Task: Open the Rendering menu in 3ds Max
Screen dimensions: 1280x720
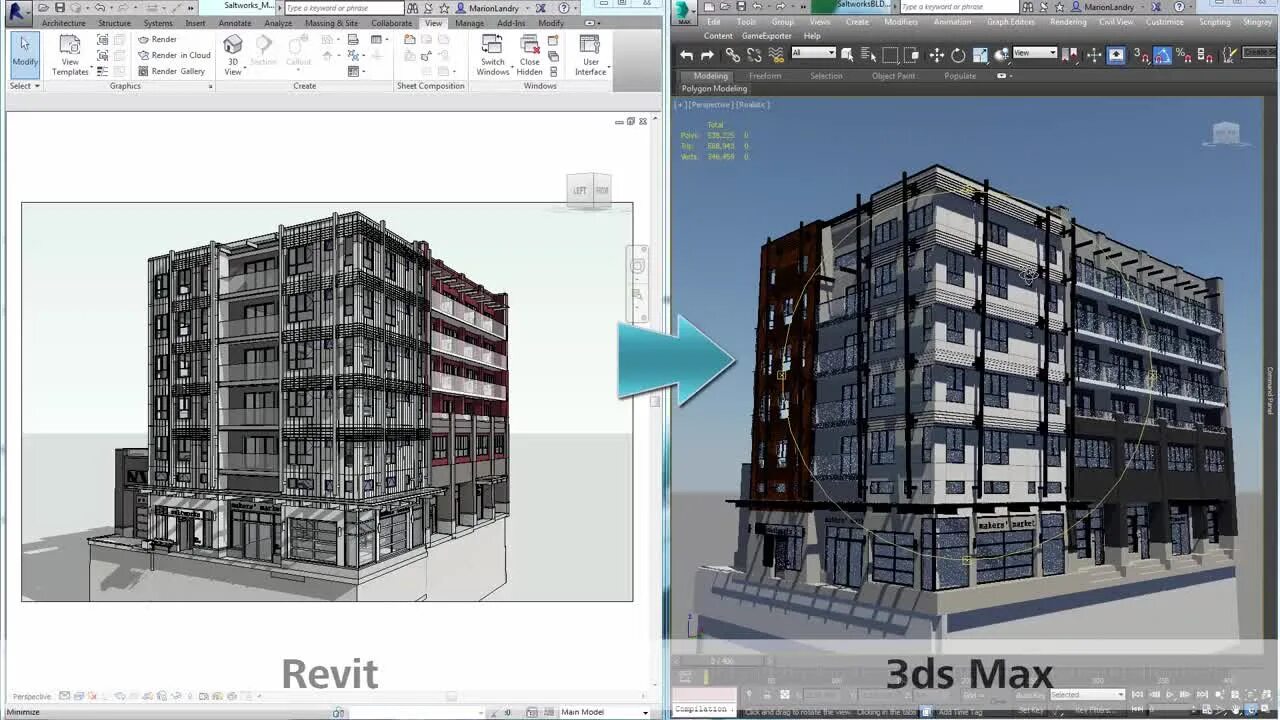Action: (x=1068, y=21)
